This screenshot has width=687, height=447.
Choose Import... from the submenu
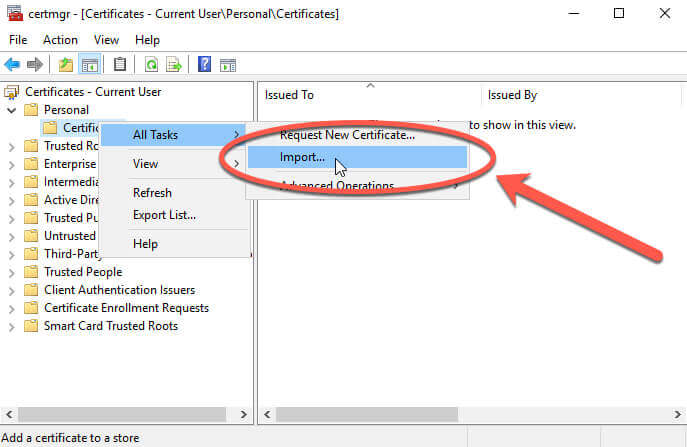(x=358, y=157)
